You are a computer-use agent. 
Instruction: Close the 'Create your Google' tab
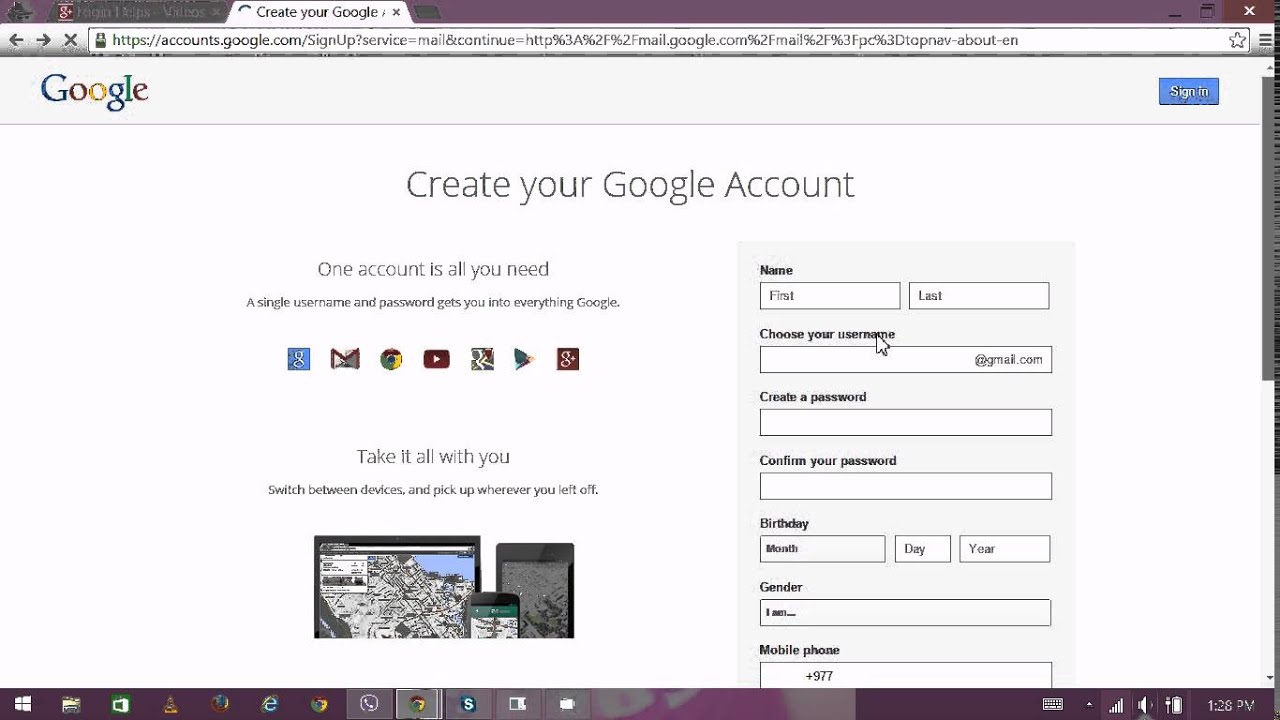396,13
